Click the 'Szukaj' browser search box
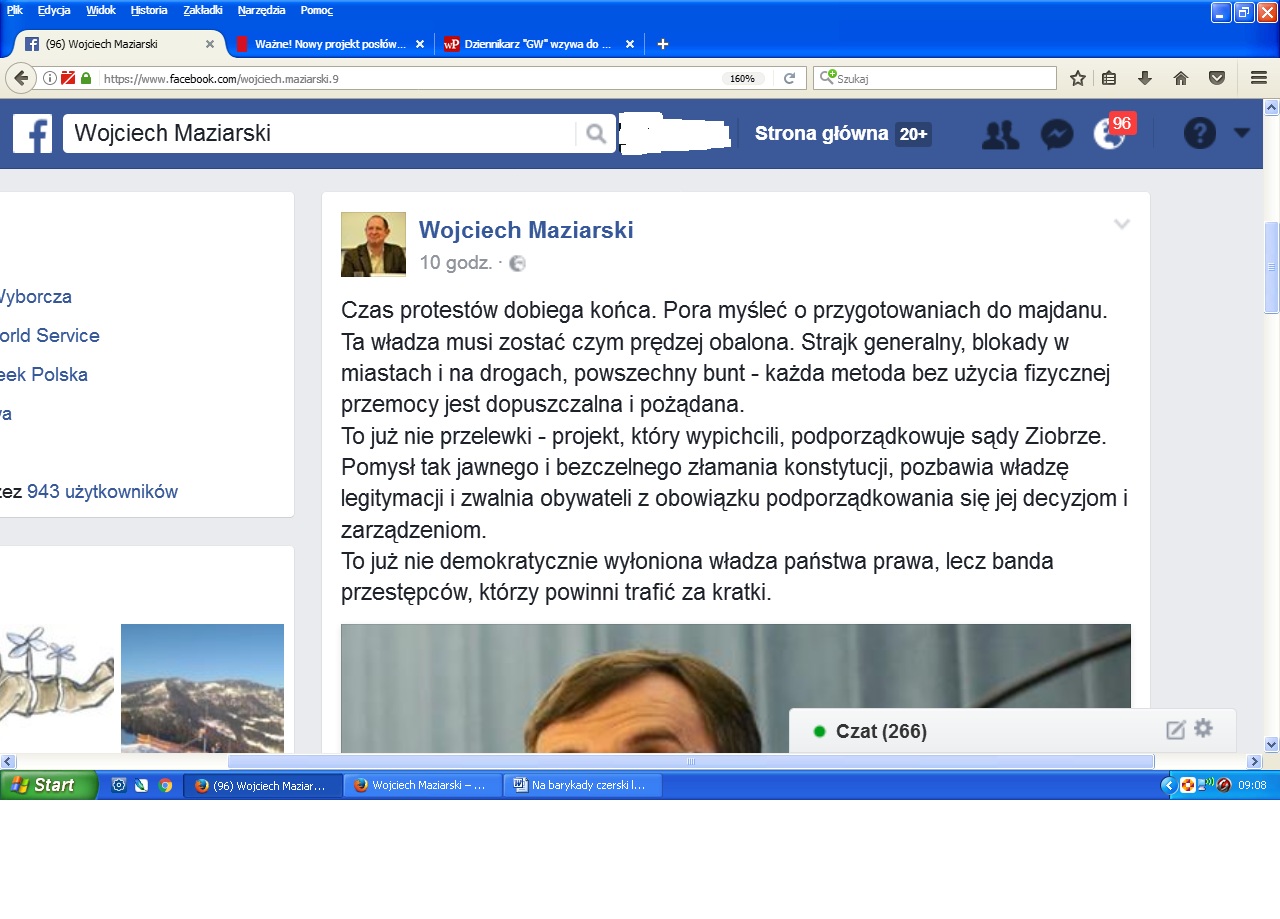Viewport: 1280px width, 919px height. (x=935, y=78)
